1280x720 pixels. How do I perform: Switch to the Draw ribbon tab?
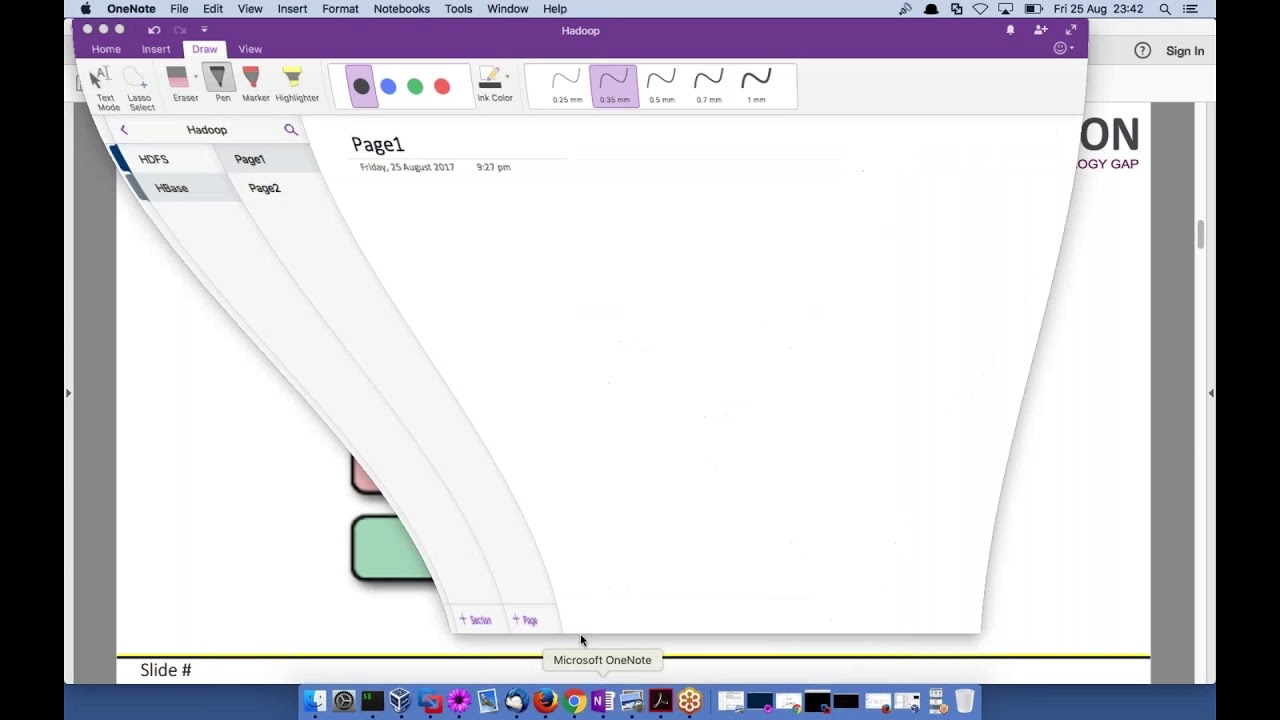pos(205,49)
